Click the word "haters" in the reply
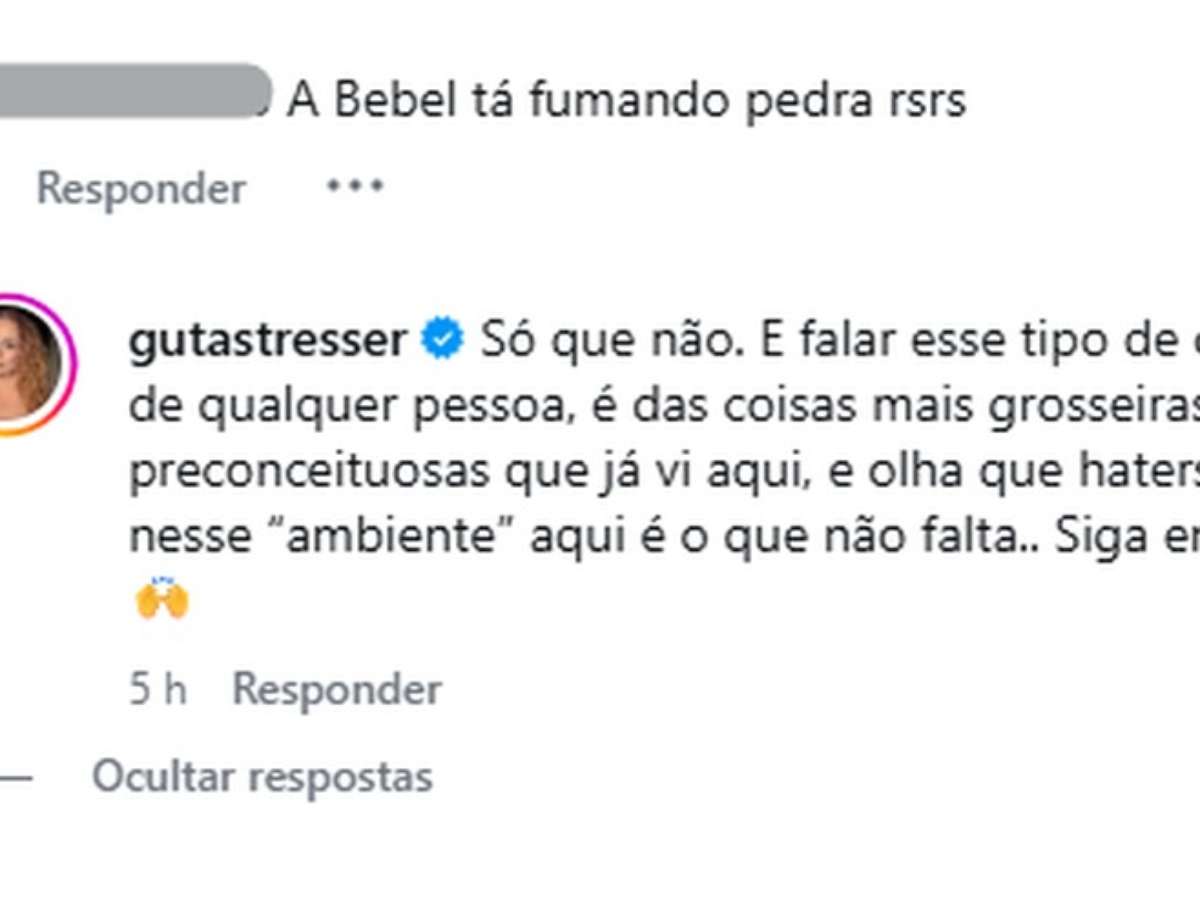 [1140, 472]
